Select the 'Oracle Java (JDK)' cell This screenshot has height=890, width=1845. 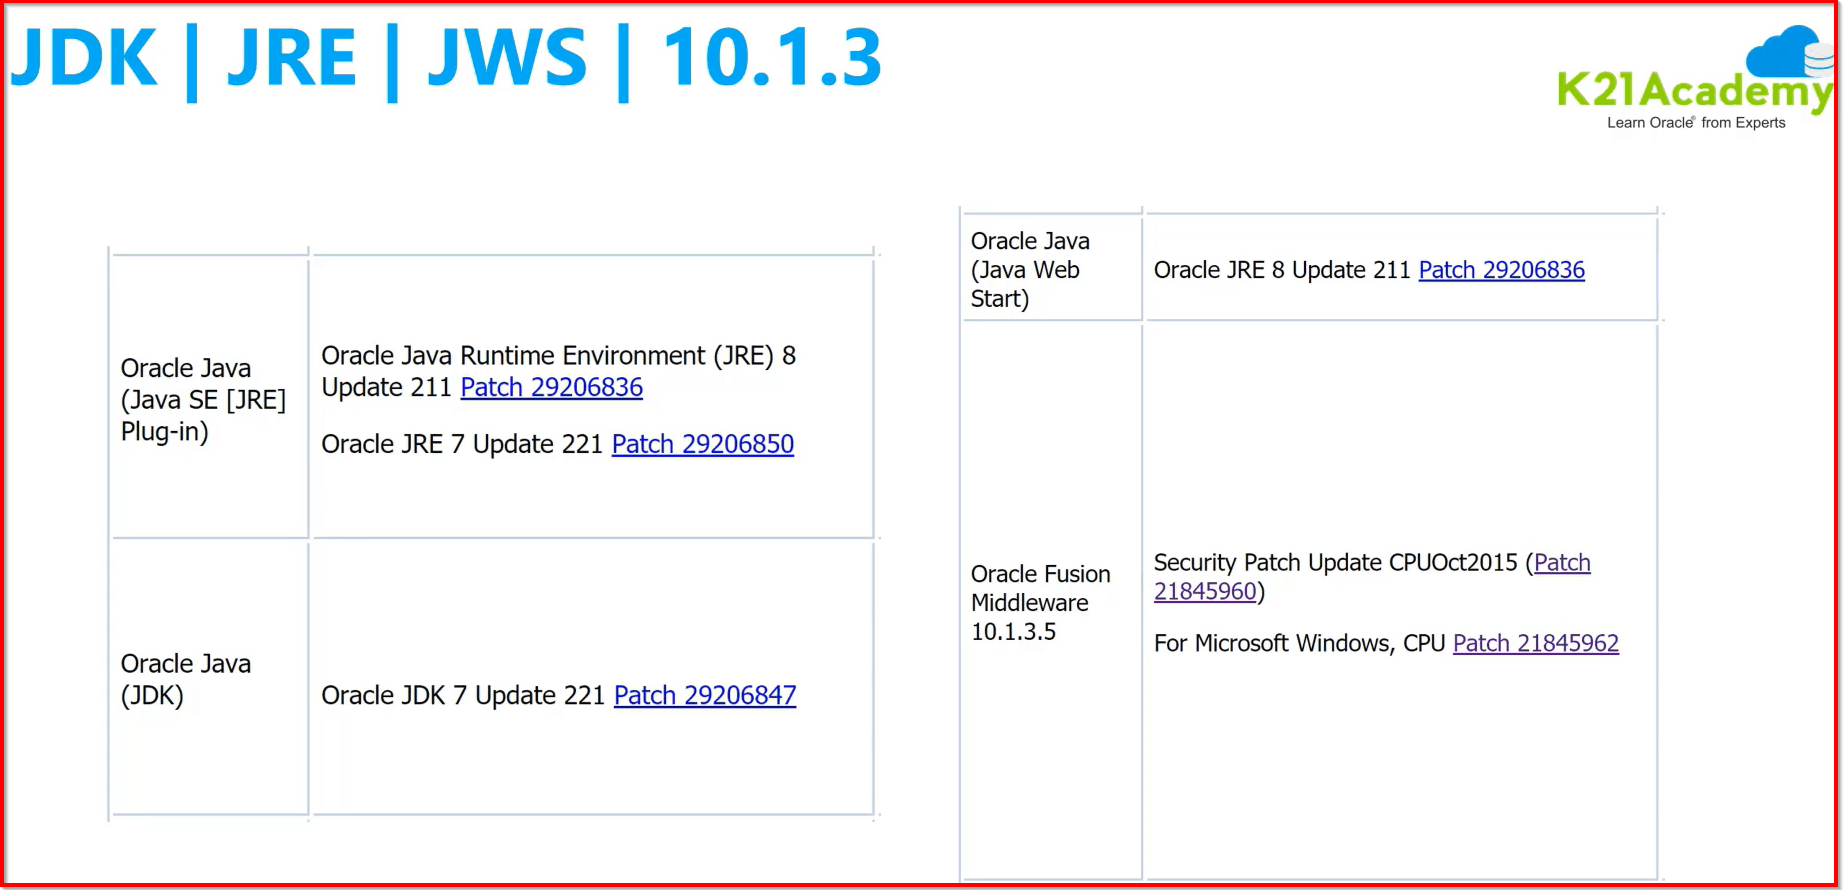209,677
